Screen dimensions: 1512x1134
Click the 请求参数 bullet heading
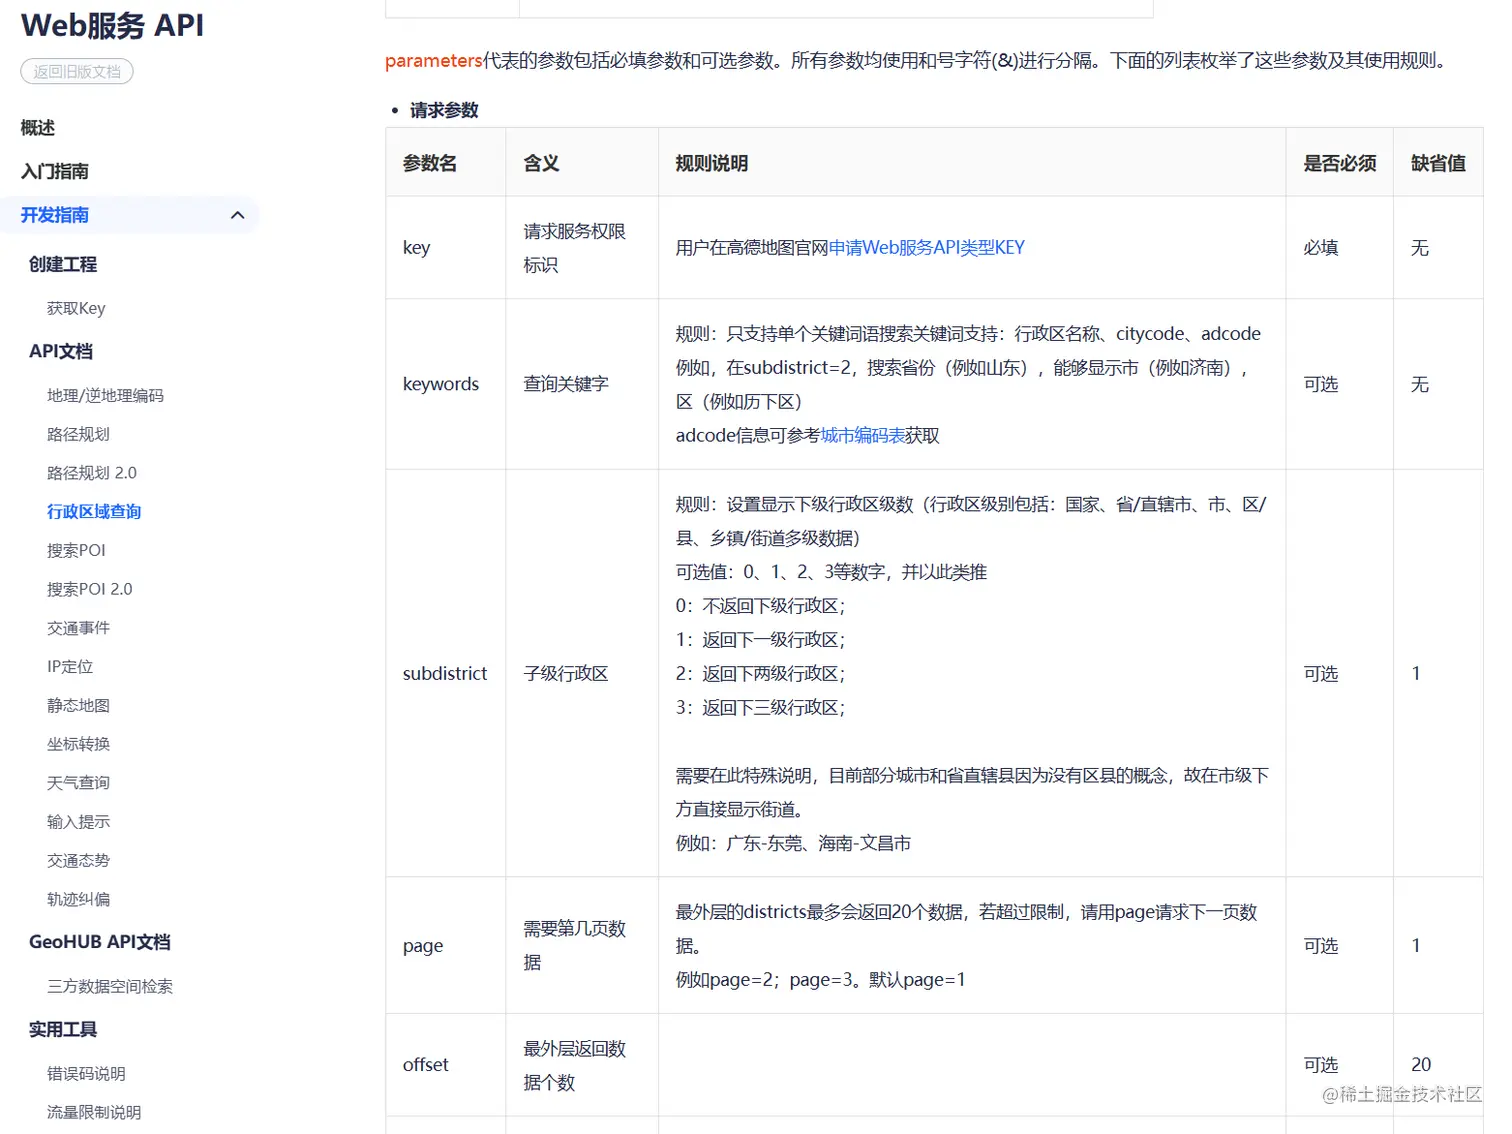click(x=444, y=110)
